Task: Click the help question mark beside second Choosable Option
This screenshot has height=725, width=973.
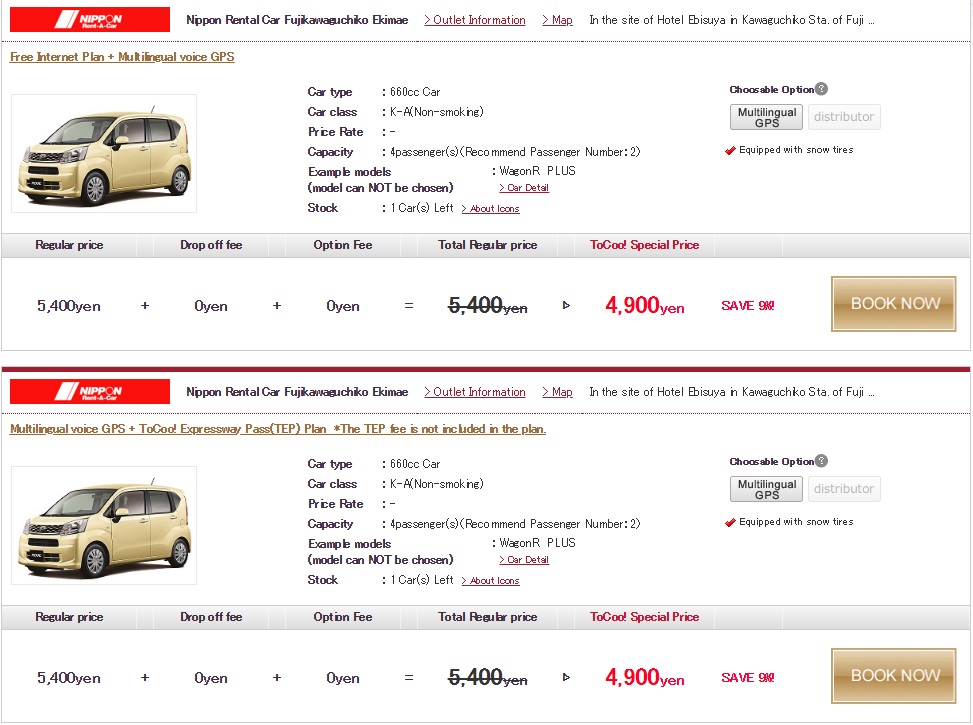Action: coord(822,461)
